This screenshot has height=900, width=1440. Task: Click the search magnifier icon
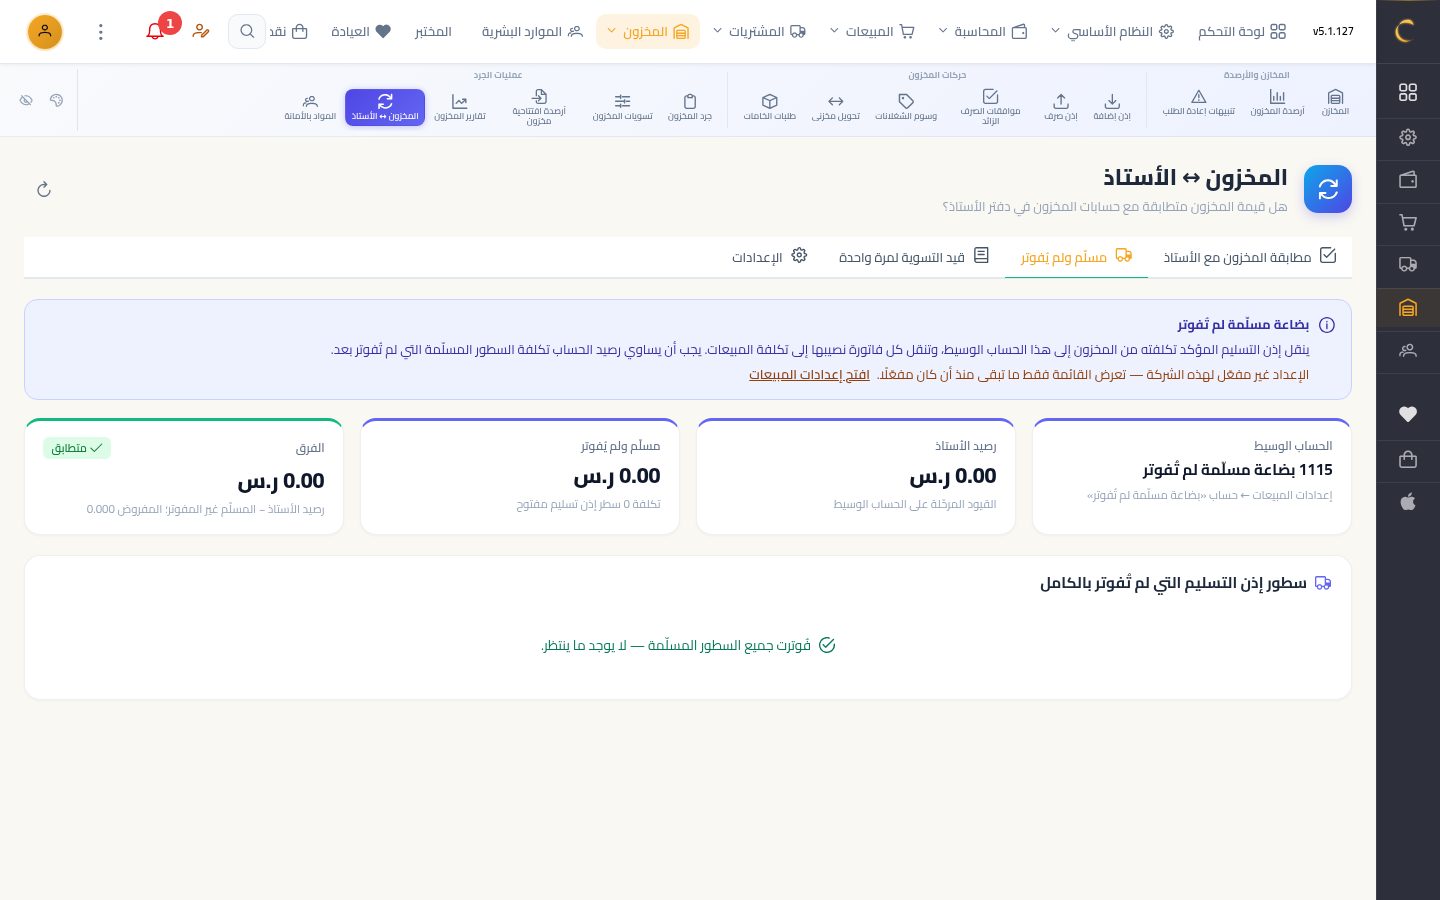tap(247, 31)
